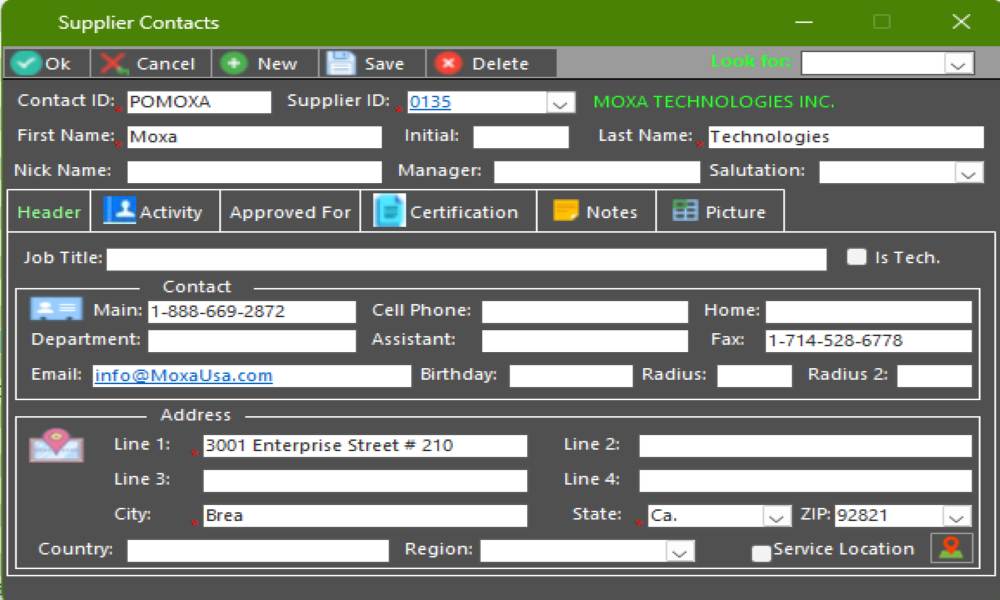Expand the State dropdown
Viewport: 1000px width, 600px height.
tap(777, 517)
